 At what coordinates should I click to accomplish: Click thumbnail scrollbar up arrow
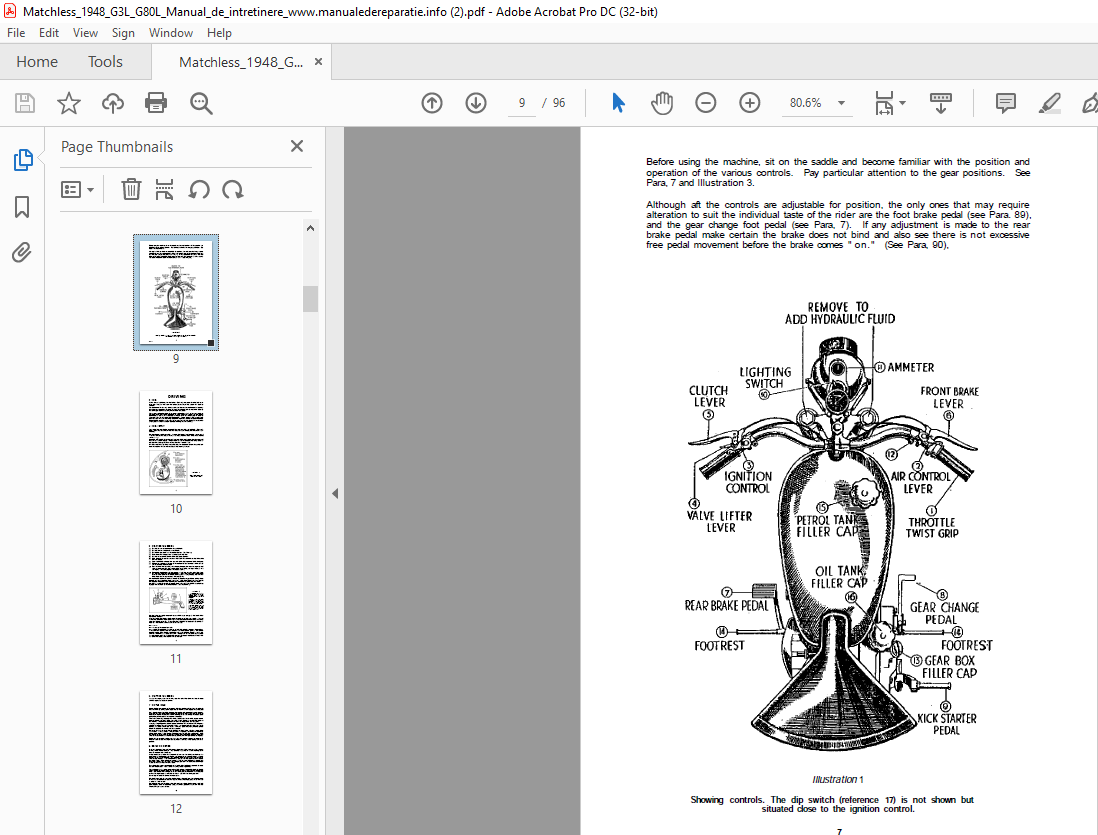tap(310, 228)
